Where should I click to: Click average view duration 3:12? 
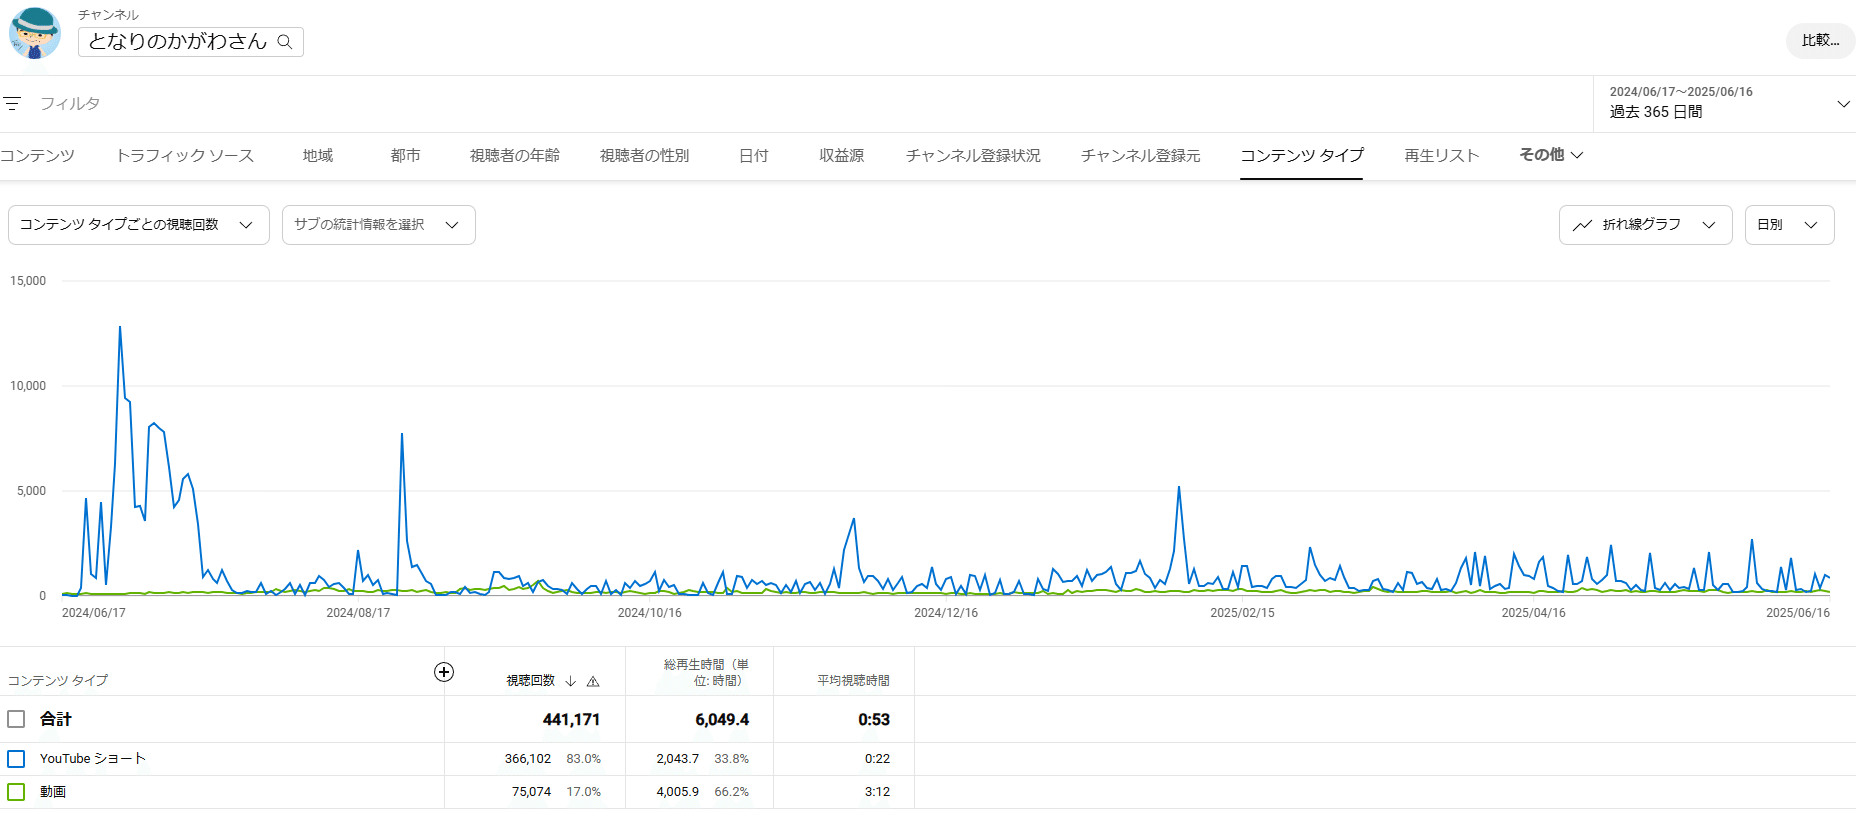tap(877, 792)
